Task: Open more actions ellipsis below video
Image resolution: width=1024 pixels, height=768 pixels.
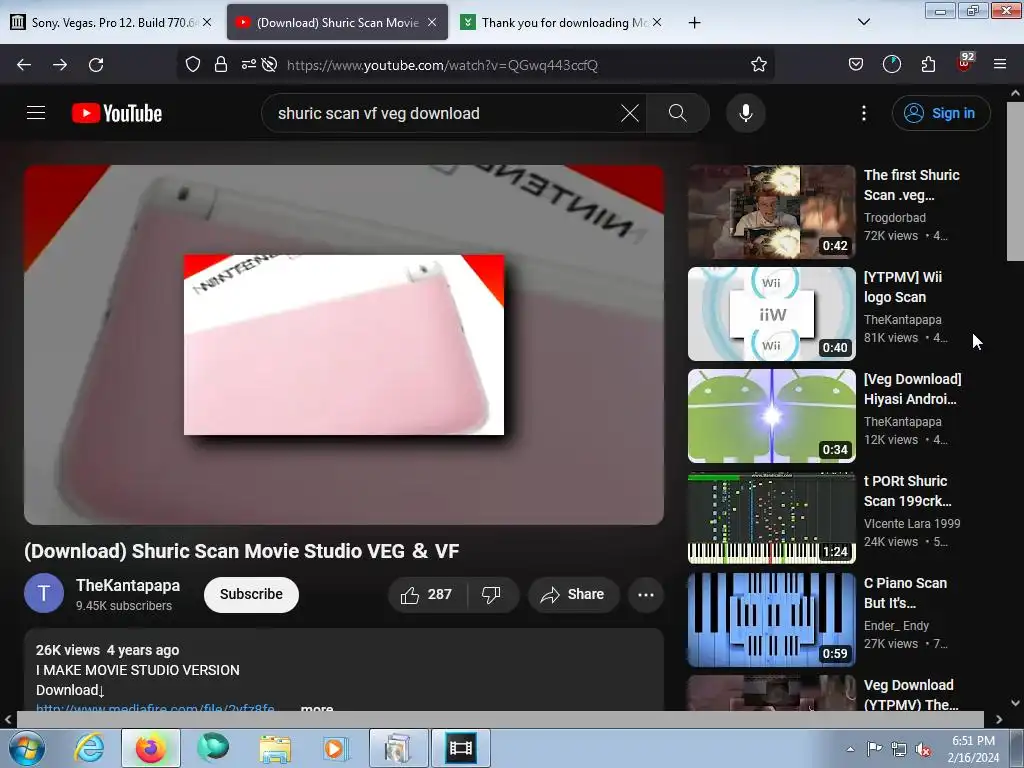Action: coord(646,594)
